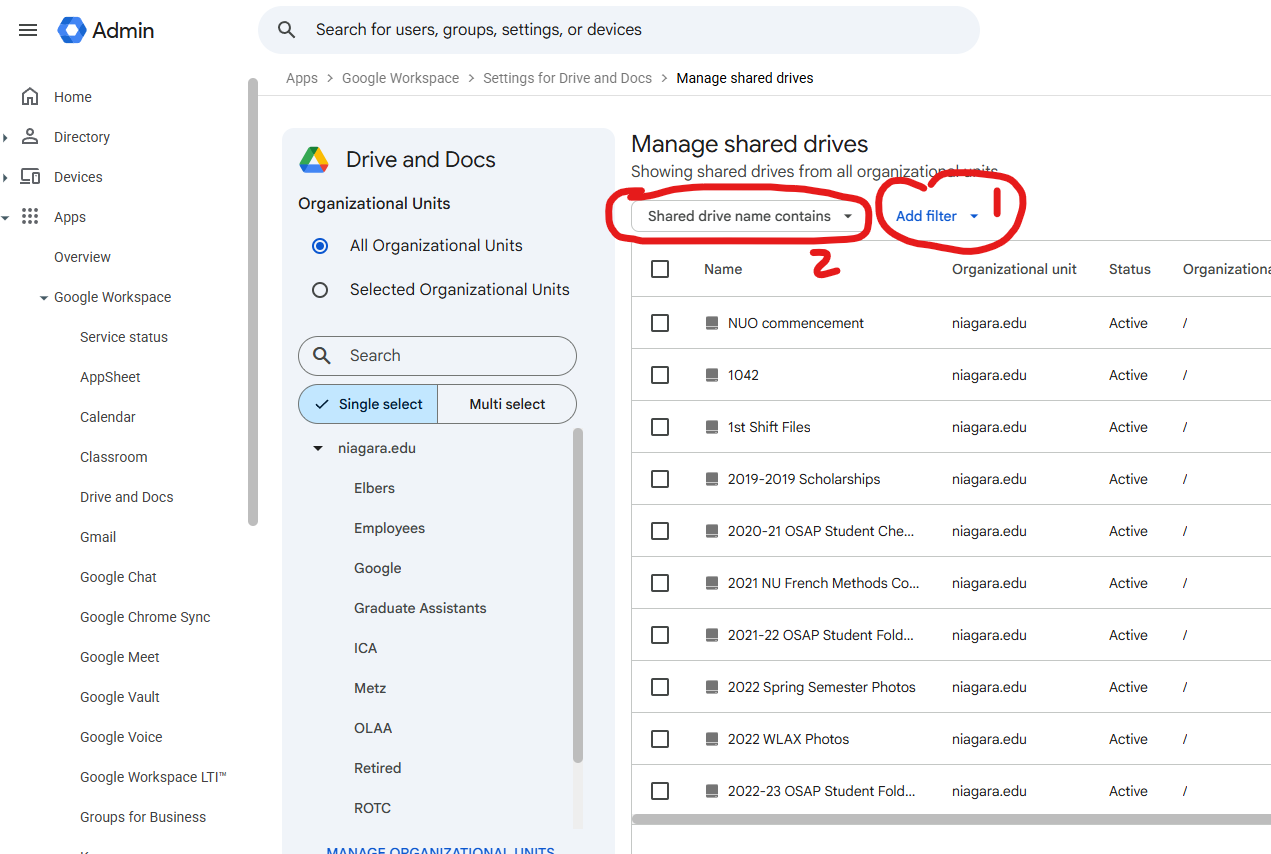1271x854 pixels.
Task: Tick the select-all checkbox in table header
Action: (660, 269)
